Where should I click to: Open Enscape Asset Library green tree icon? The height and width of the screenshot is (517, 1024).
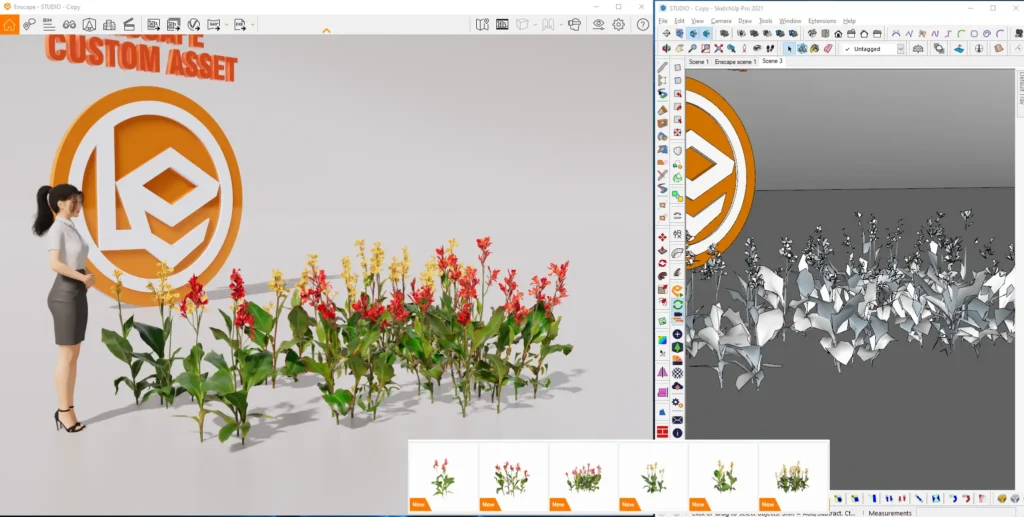point(677,347)
